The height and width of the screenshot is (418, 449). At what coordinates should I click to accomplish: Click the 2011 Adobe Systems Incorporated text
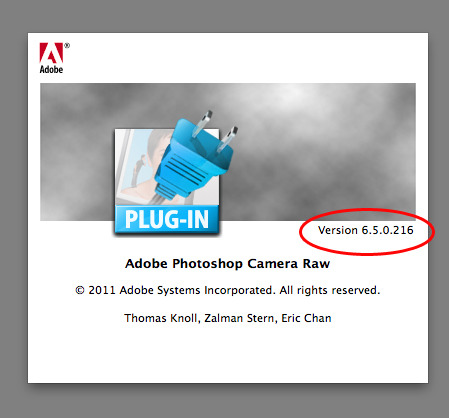[x=181, y=290]
